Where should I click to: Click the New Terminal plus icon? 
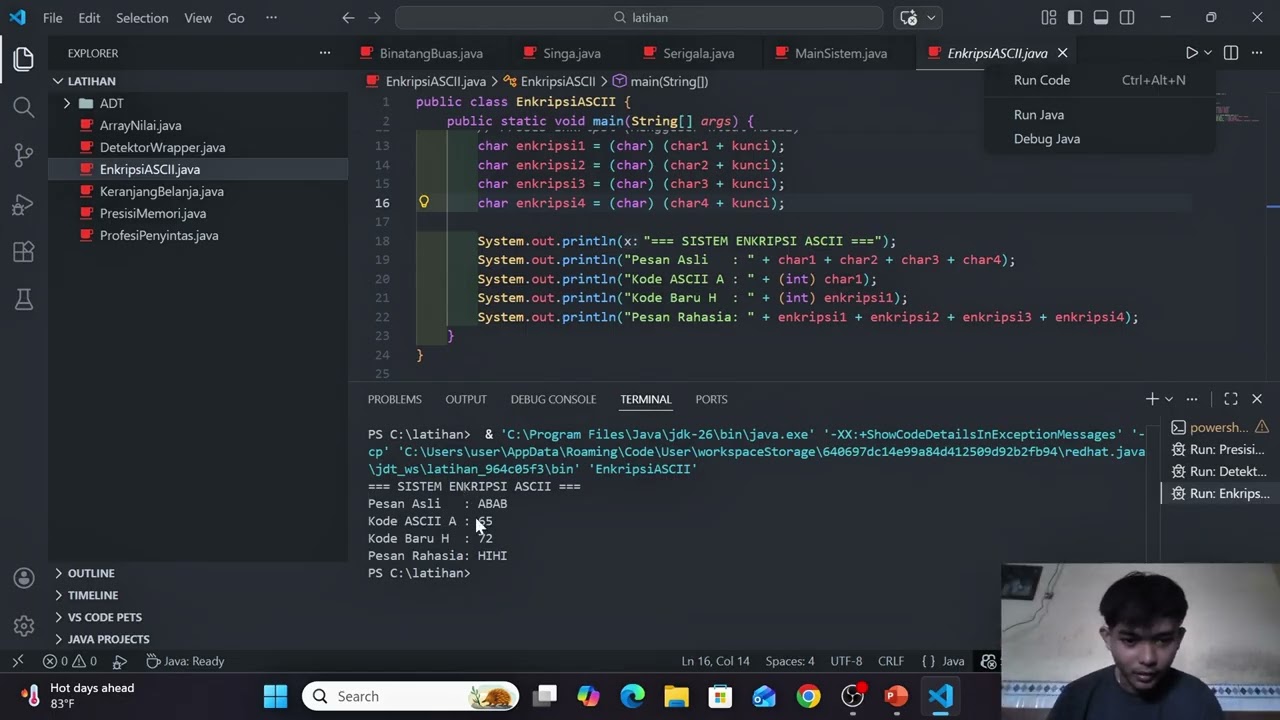[1152, 399]
